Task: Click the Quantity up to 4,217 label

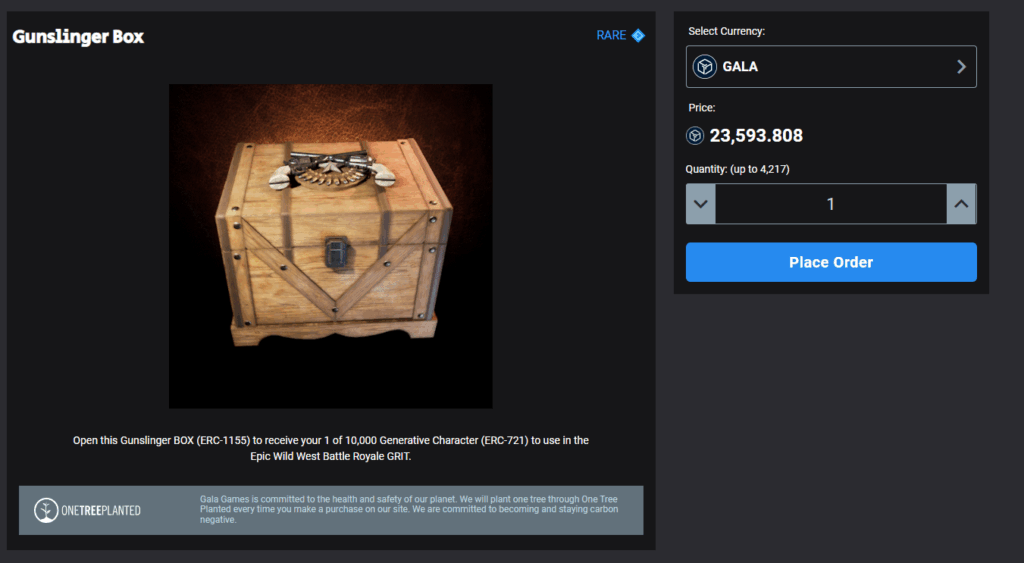Action: 737,169
